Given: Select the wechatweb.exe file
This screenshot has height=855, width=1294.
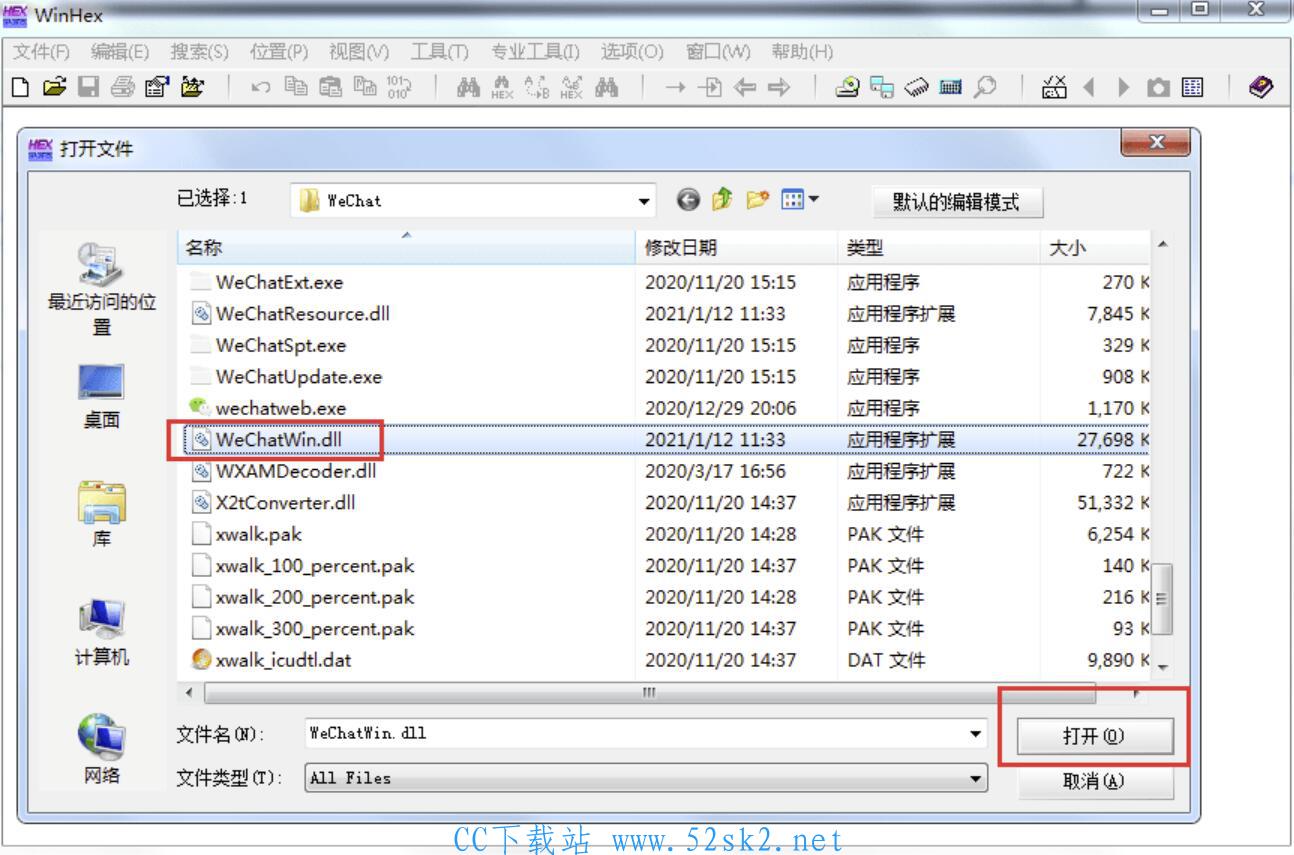Looking at the screenshot, I should (x=280, y=408).
